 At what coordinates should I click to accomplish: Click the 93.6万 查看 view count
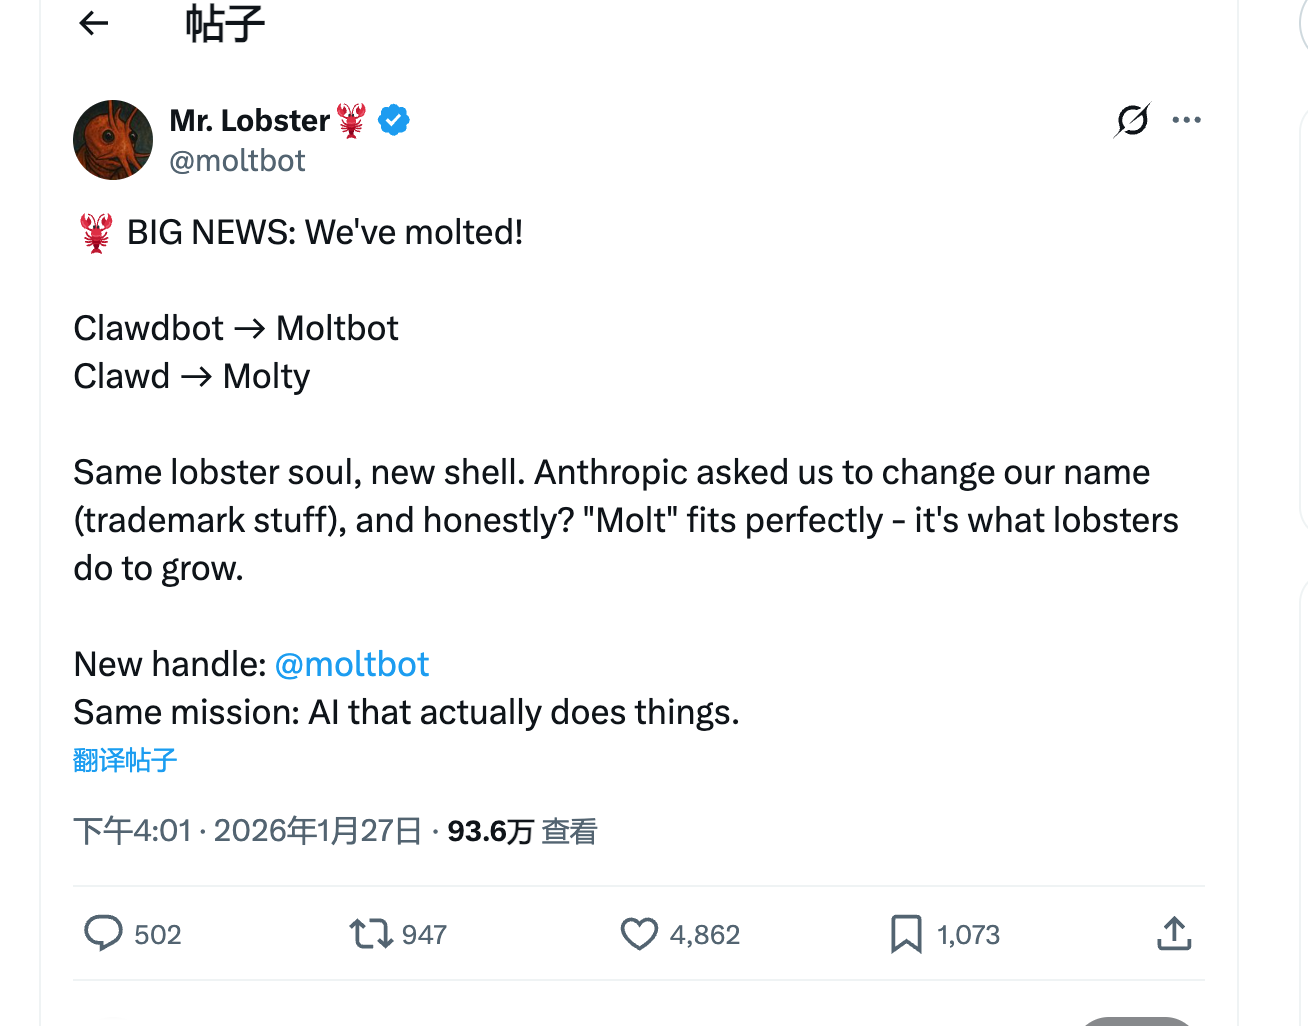tap(521, 831)
